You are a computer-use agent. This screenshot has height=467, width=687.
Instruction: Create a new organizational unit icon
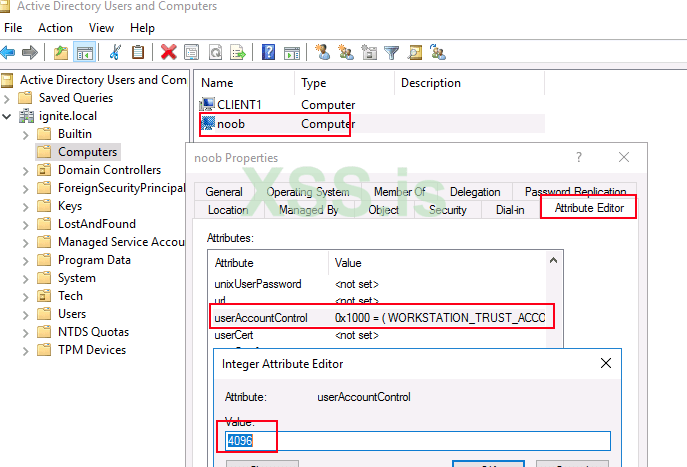(369, 53)
